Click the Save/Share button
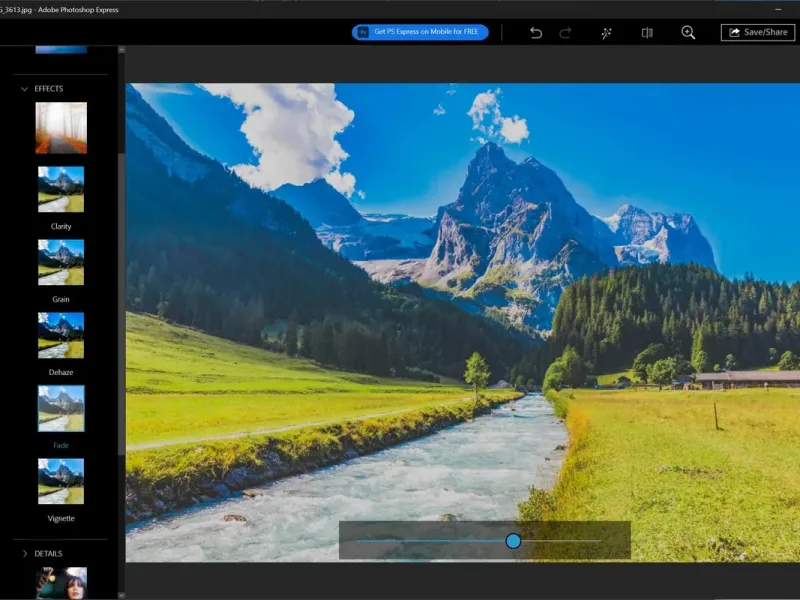800x600 pixels. click(758, 32)
